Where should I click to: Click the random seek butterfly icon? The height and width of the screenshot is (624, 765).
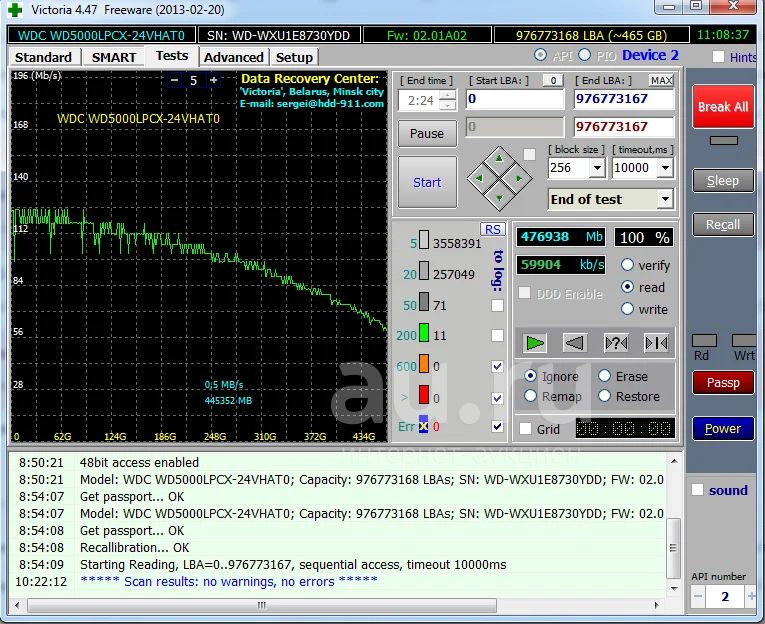click(616, 343)
